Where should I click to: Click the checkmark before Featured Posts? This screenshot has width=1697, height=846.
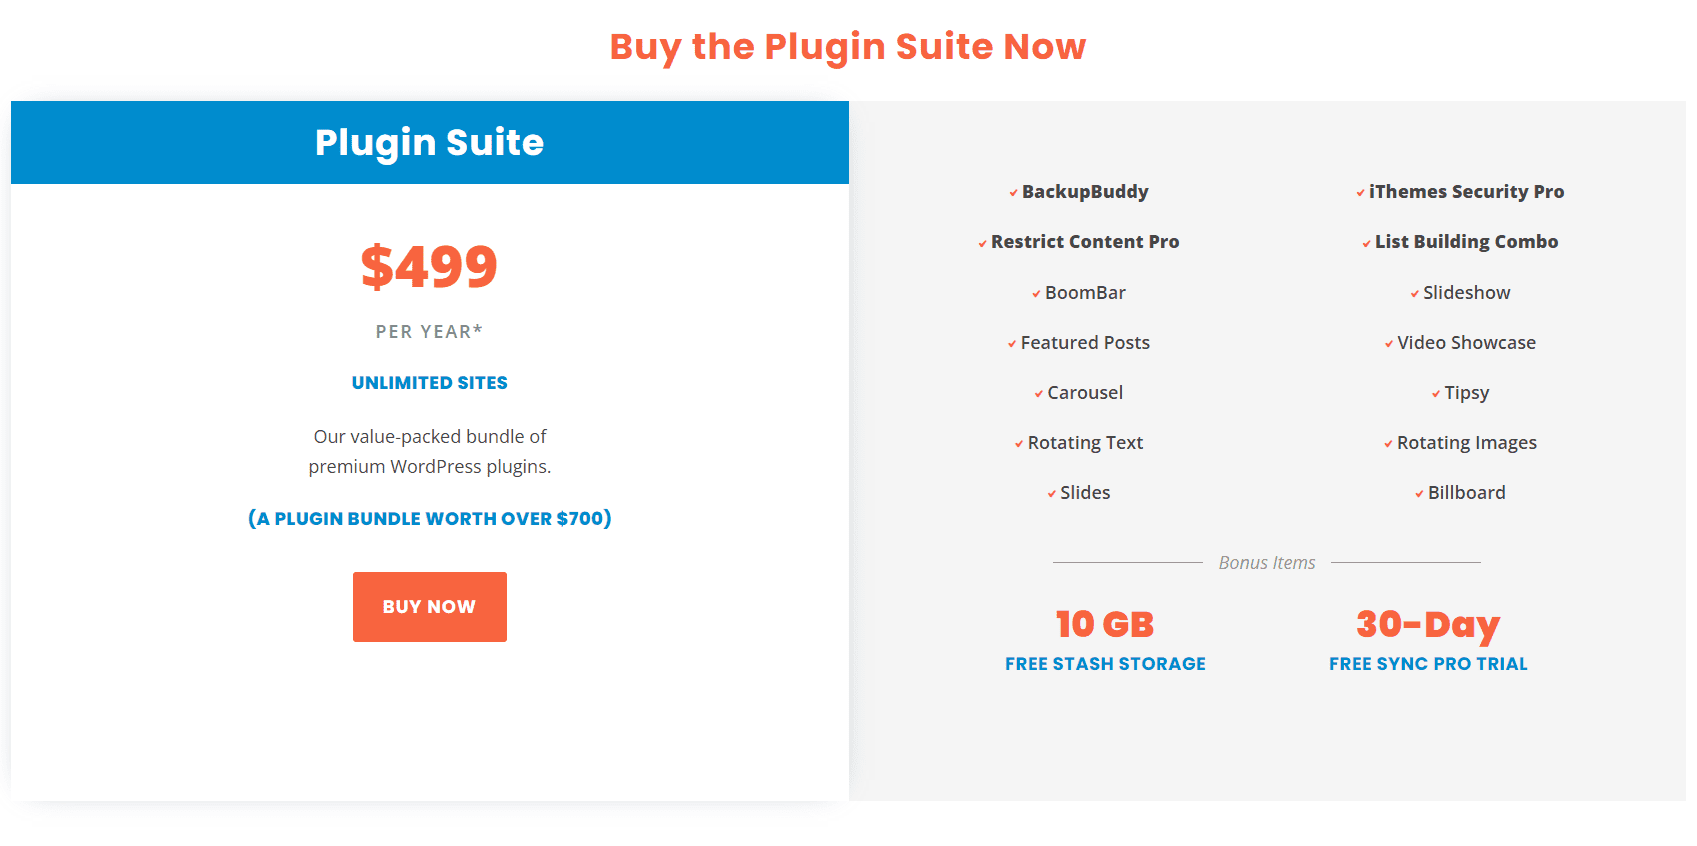pyautogui.click(x=1012, y=344)
